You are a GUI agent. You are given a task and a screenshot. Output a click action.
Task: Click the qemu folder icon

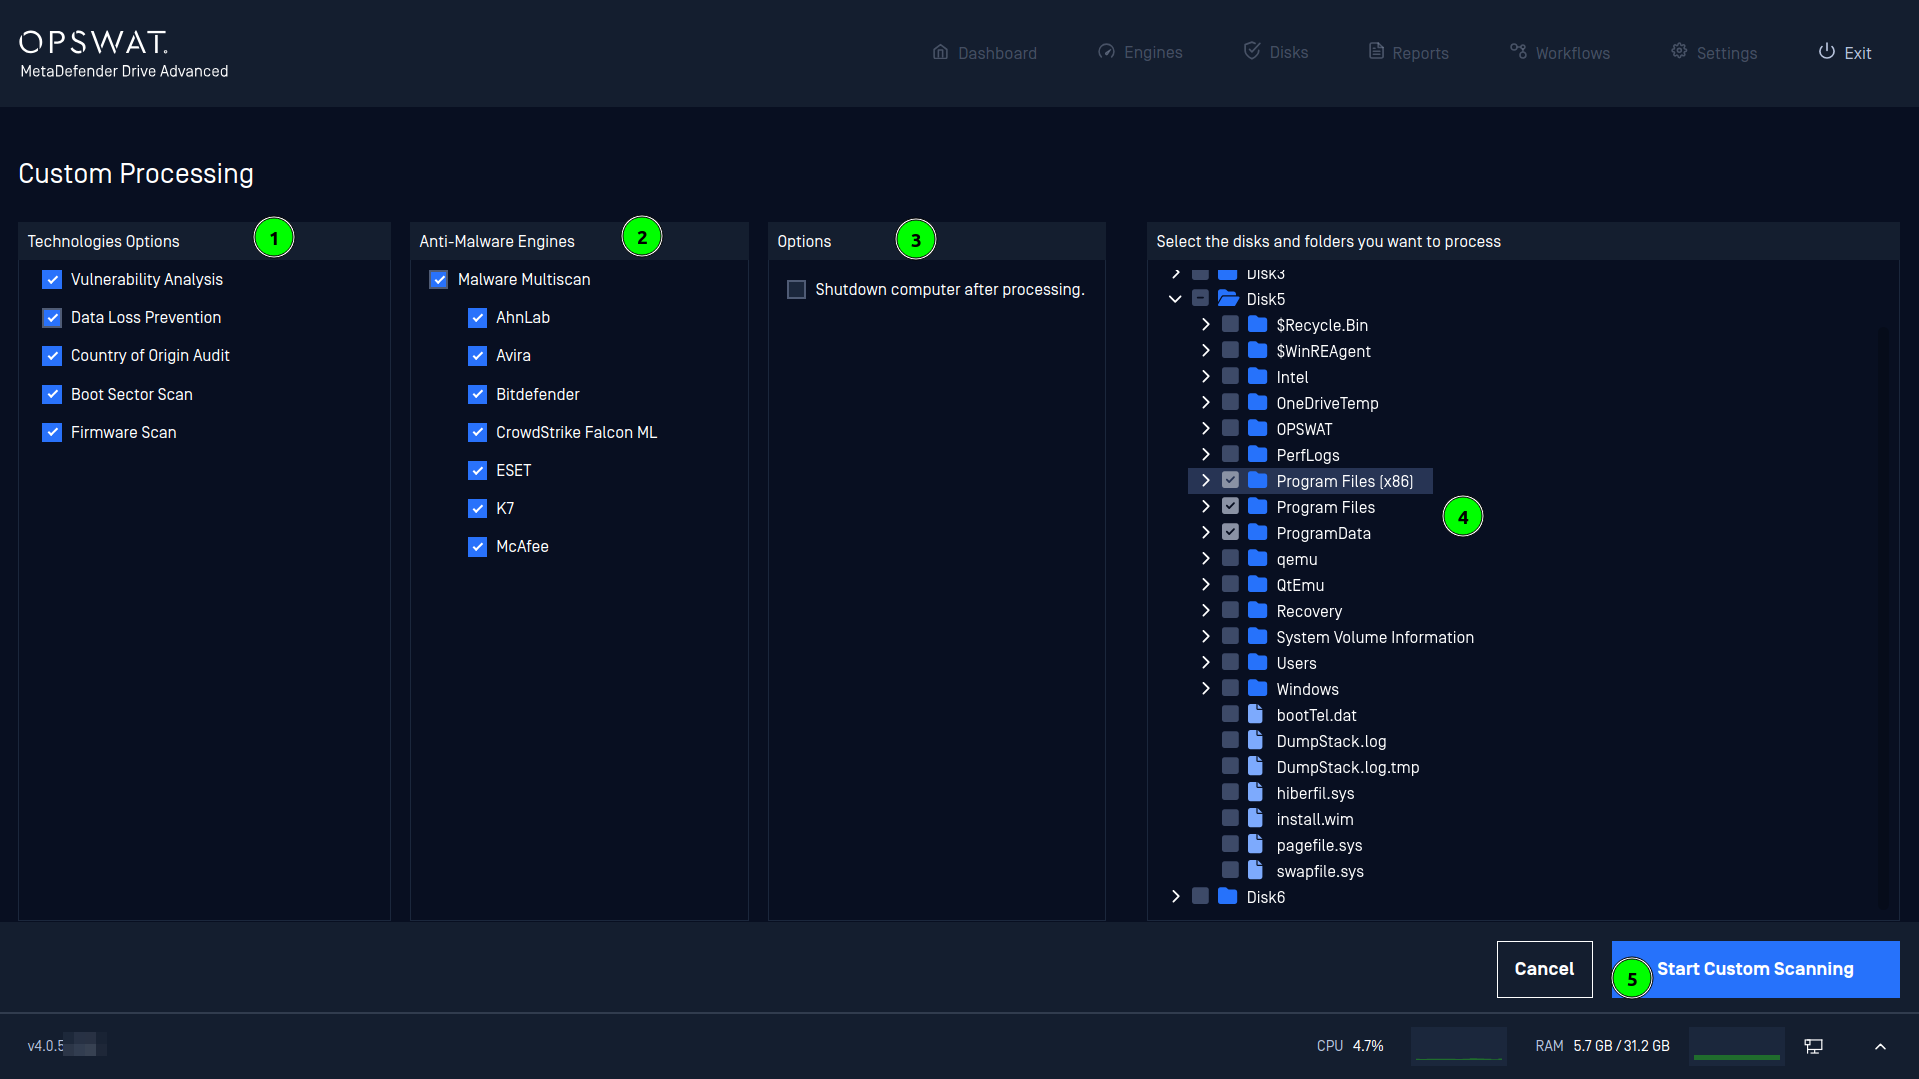(x=1258, y=559)
